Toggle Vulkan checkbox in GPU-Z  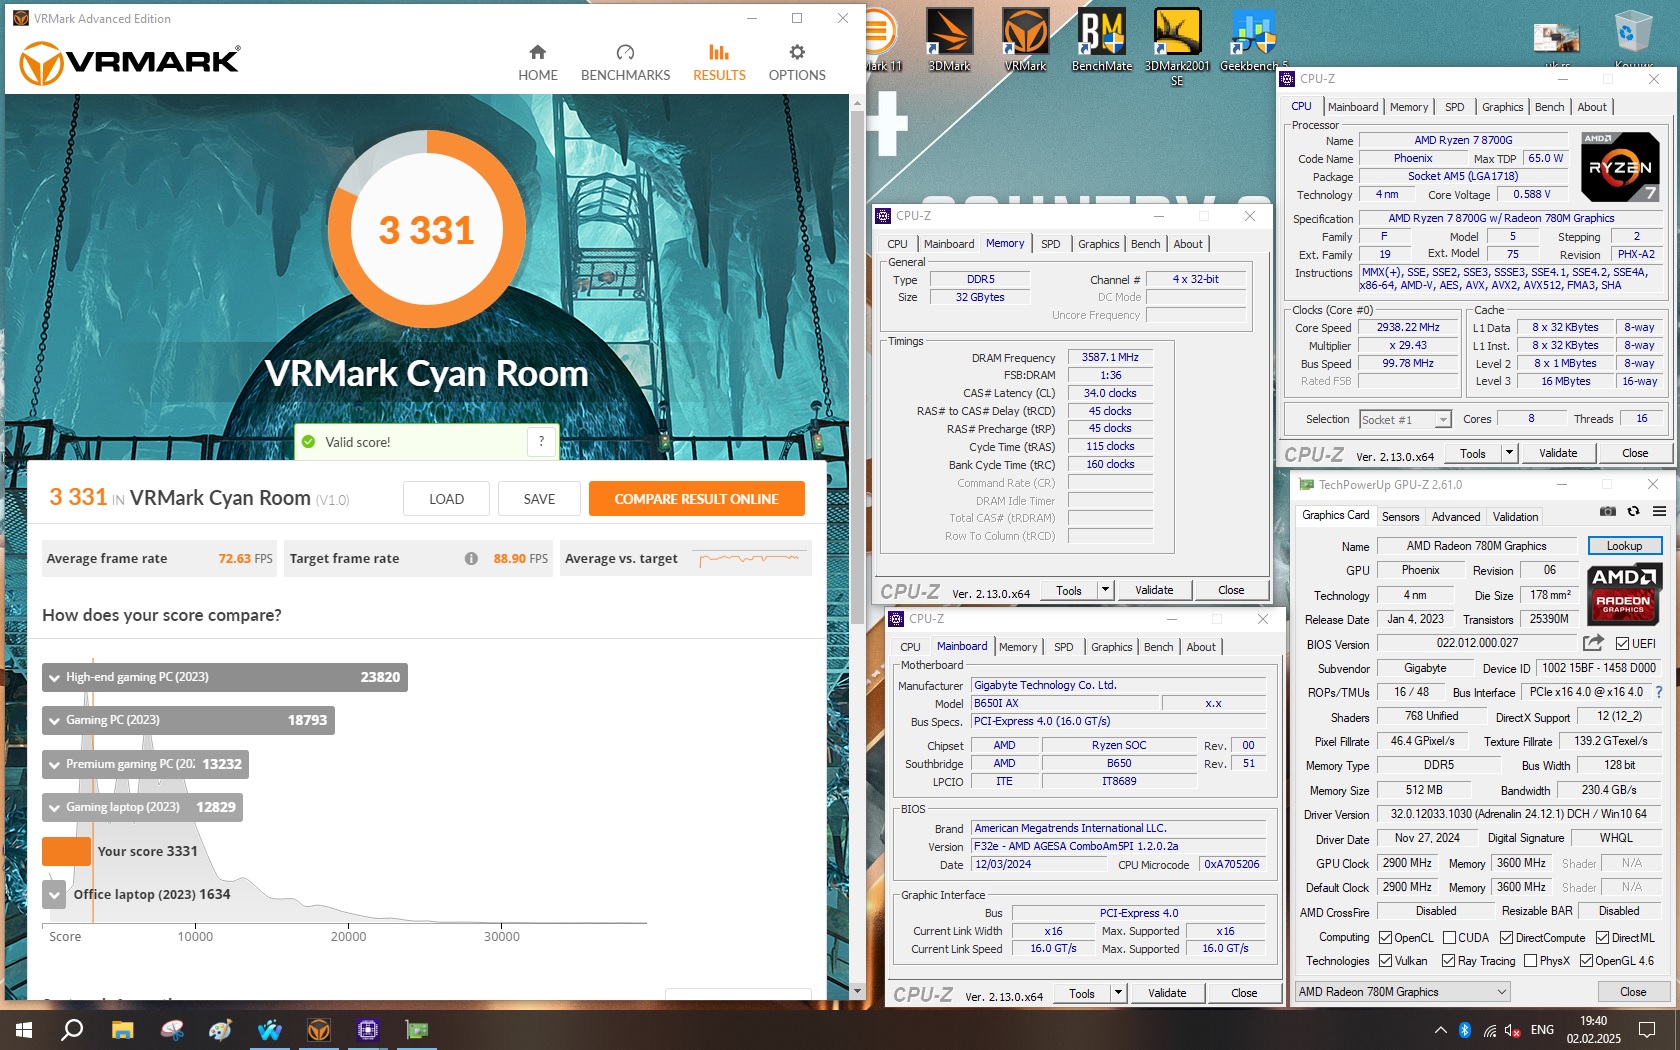tap(1385, 960)
